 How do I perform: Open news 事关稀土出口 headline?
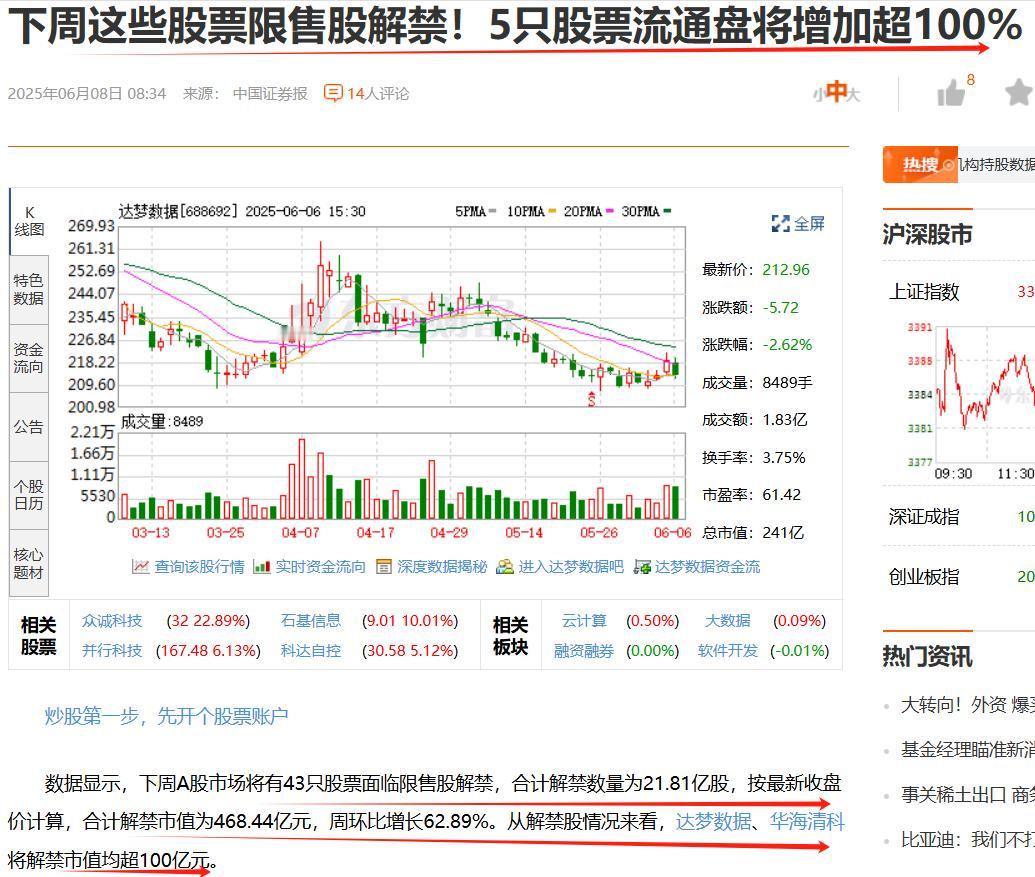tap(968, 795)
